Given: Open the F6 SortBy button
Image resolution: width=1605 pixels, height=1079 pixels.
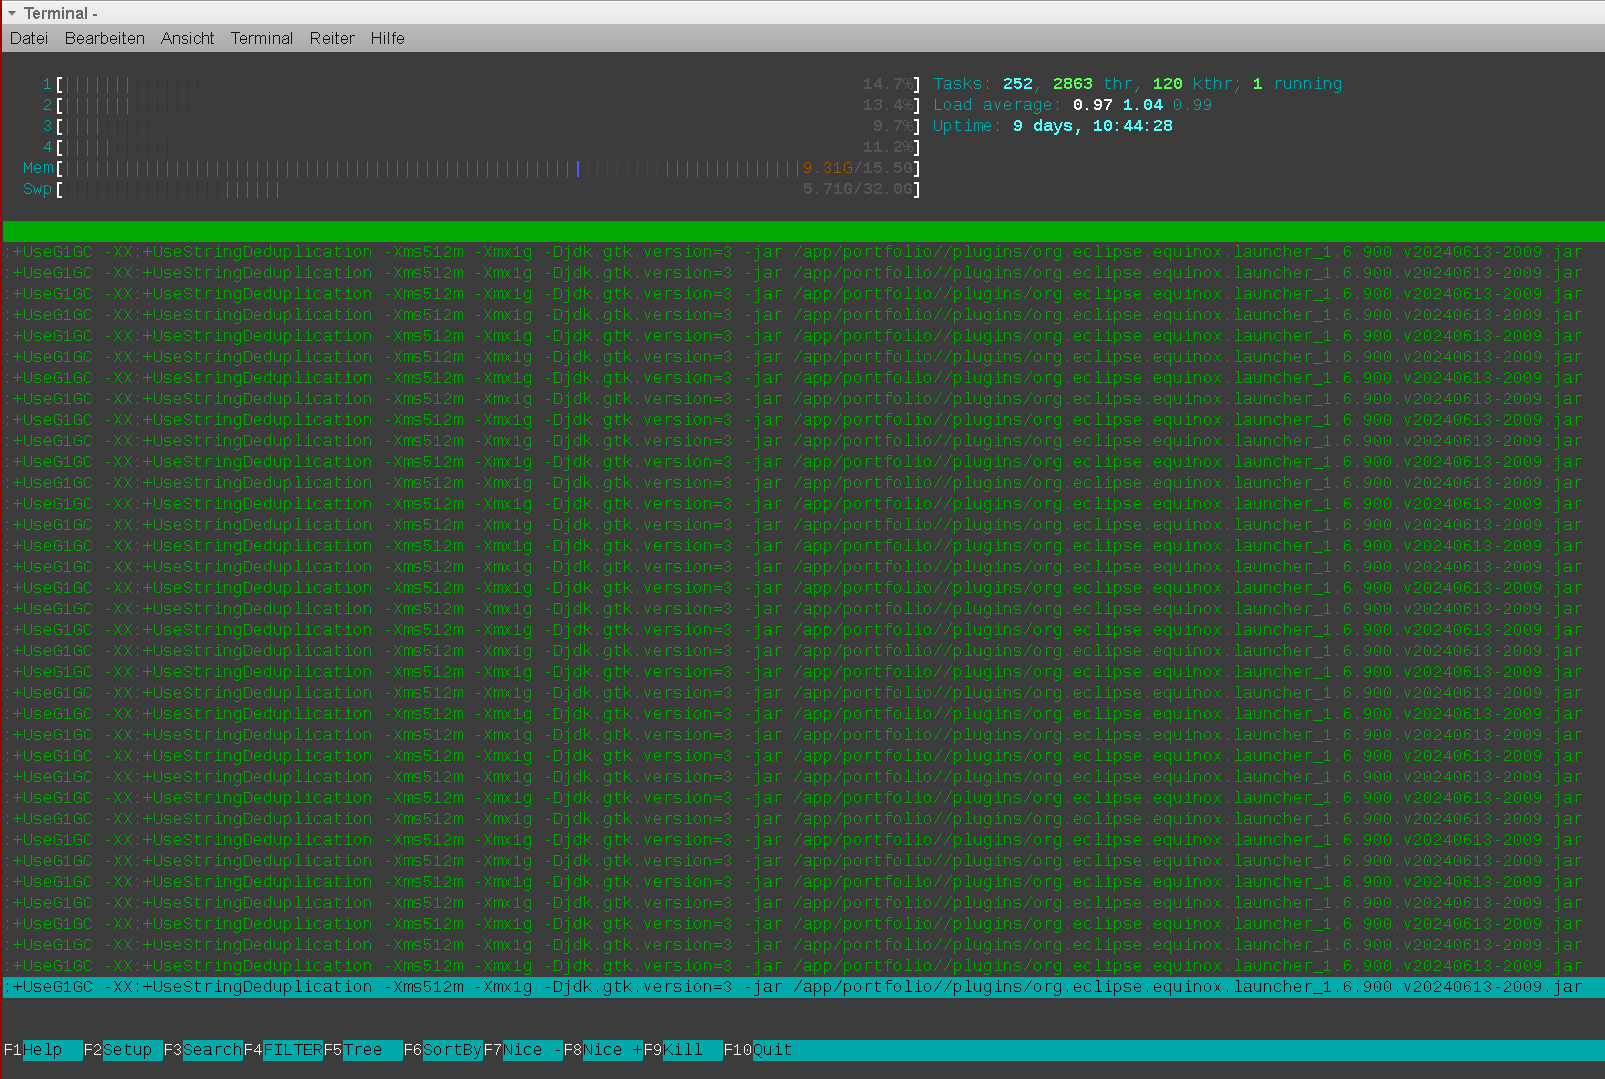Looking at the screenshot, I should click(x=443, y=1050).
